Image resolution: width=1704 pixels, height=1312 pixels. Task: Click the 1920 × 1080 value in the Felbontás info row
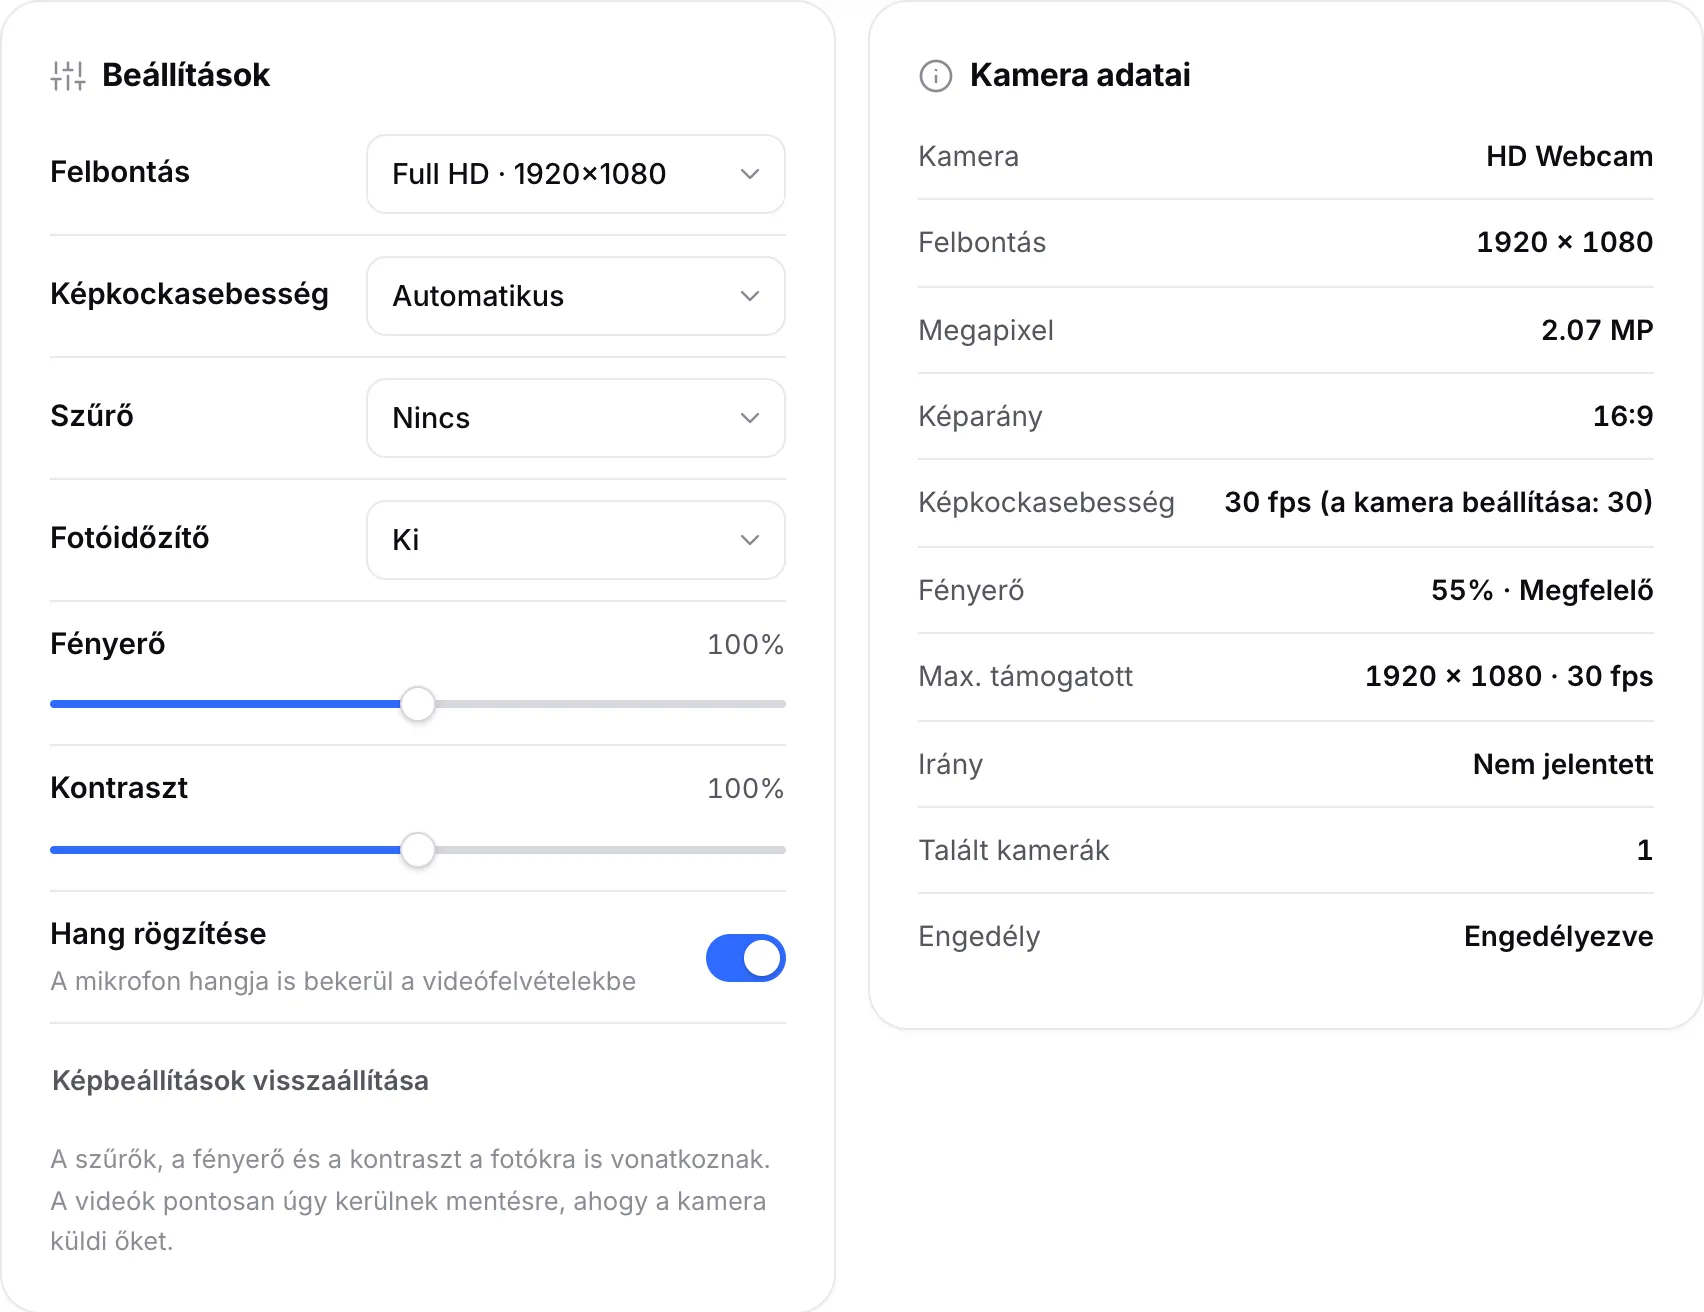[x=1565, y=242]
